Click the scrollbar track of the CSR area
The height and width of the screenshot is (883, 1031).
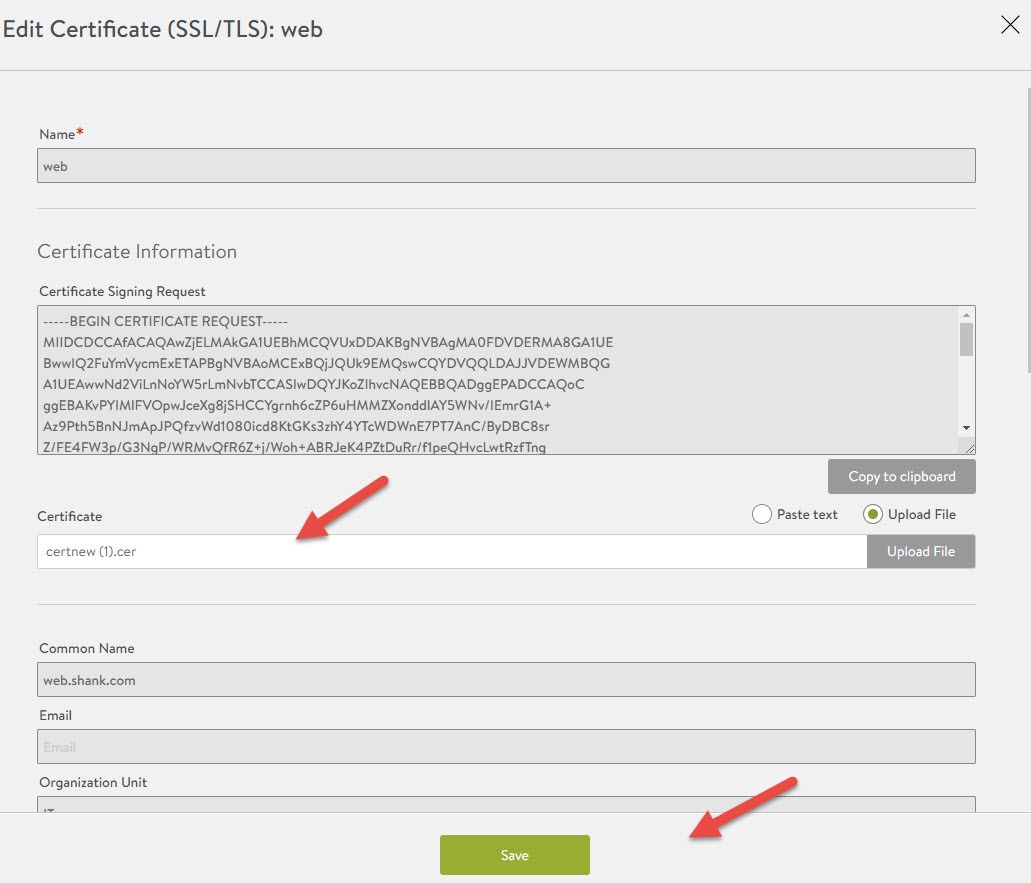click(966, 390)
